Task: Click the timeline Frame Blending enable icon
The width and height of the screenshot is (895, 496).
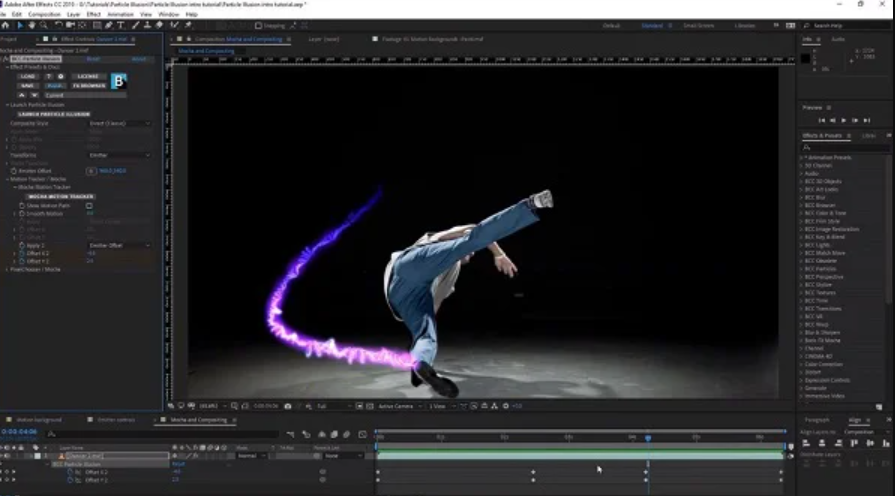Action: 334,435
